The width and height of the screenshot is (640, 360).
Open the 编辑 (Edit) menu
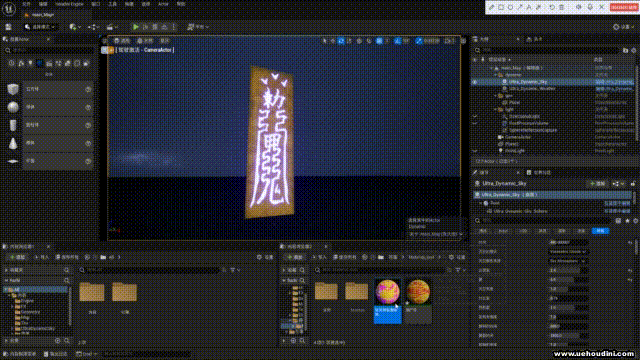click(x=43, y=4)
